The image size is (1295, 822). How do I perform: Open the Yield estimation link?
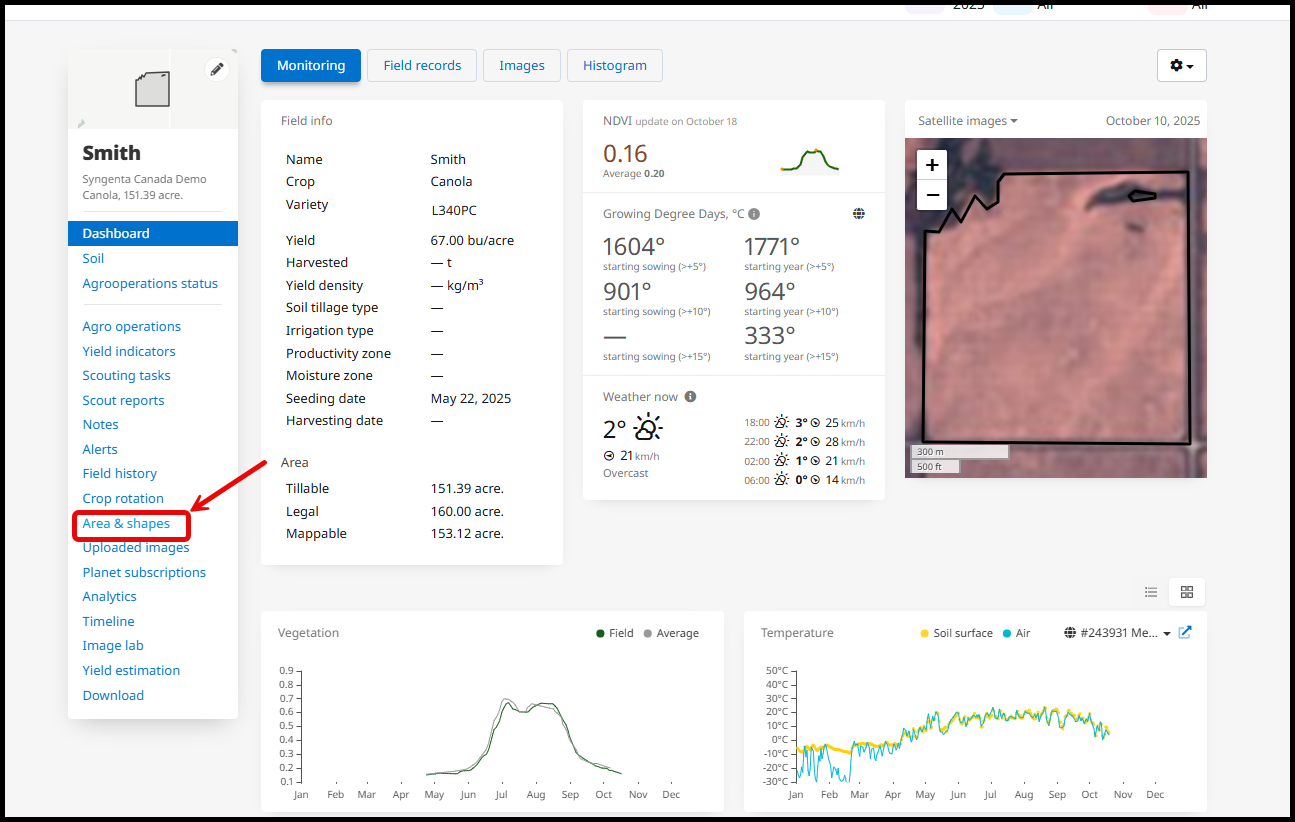[131, 671]
